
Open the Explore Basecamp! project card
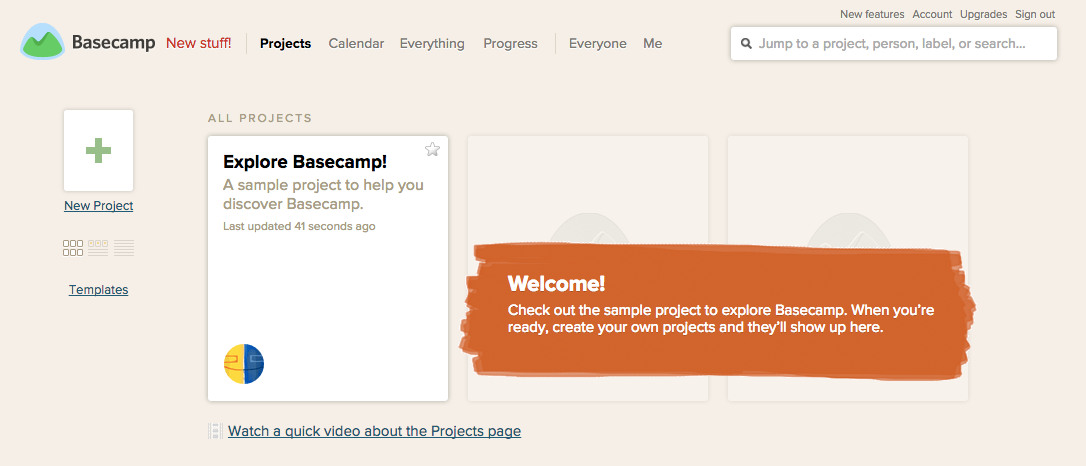coord(328,268)
